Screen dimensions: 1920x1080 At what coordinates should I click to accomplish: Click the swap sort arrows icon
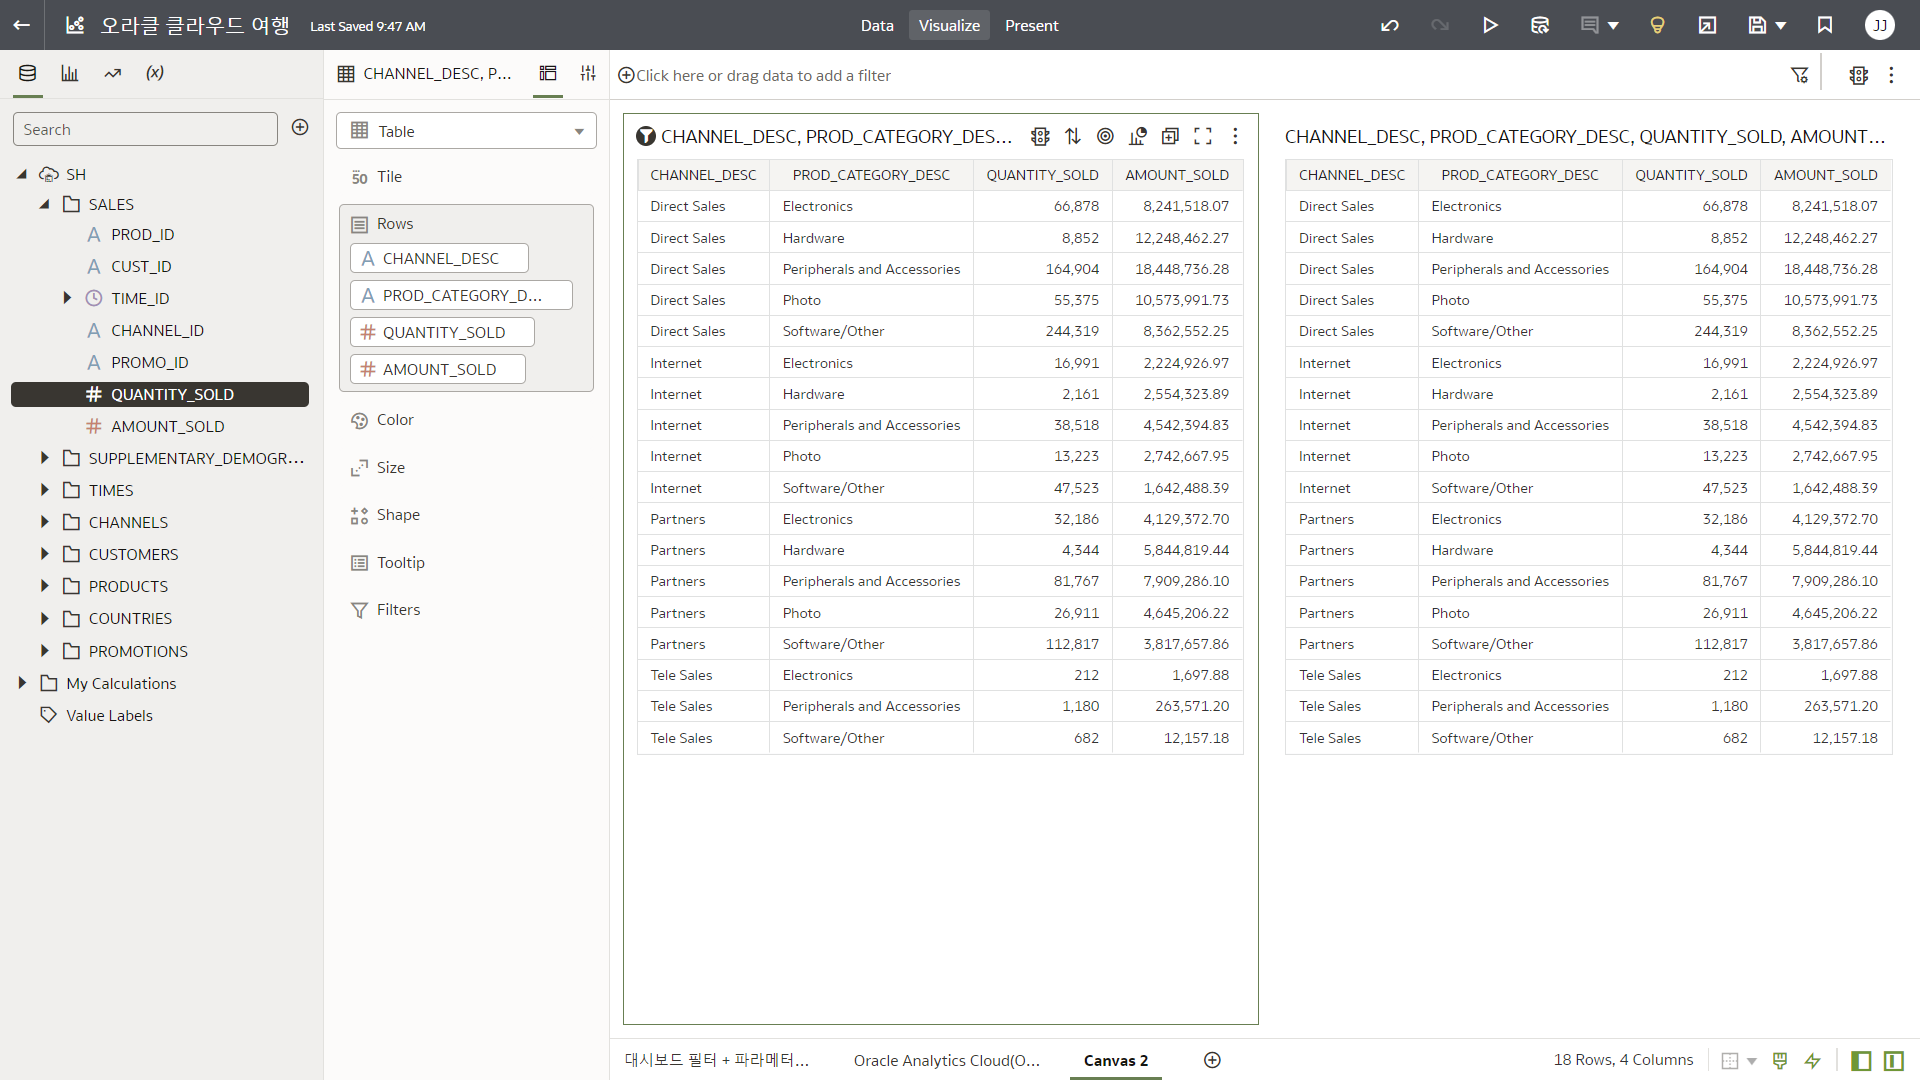click(x=1073, y=136)
